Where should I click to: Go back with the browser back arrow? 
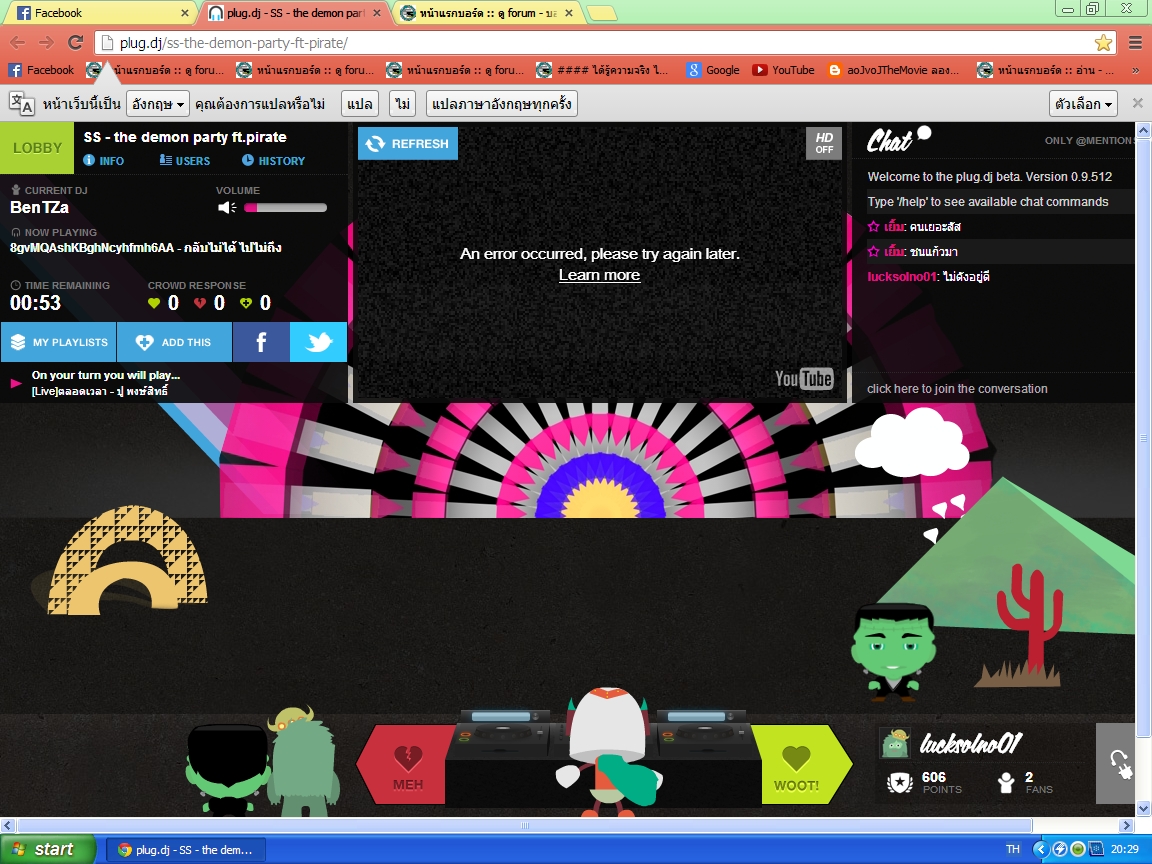(18, 43)
